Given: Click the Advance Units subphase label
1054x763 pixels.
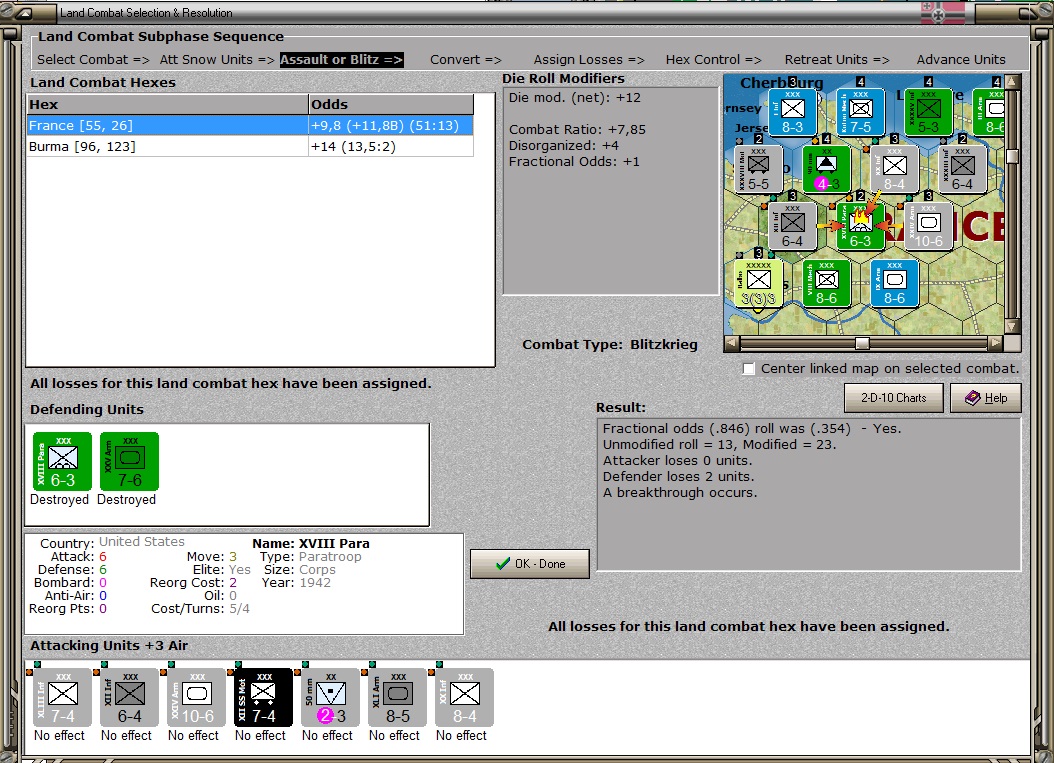Looking at the screenshot, I should (x=961, y=60).
